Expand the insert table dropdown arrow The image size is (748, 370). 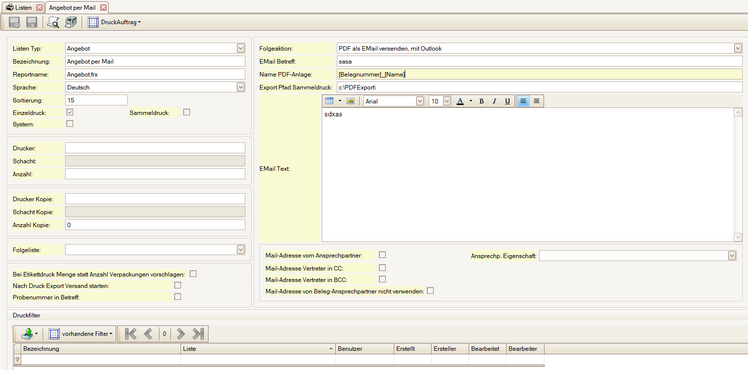[340, 101]
